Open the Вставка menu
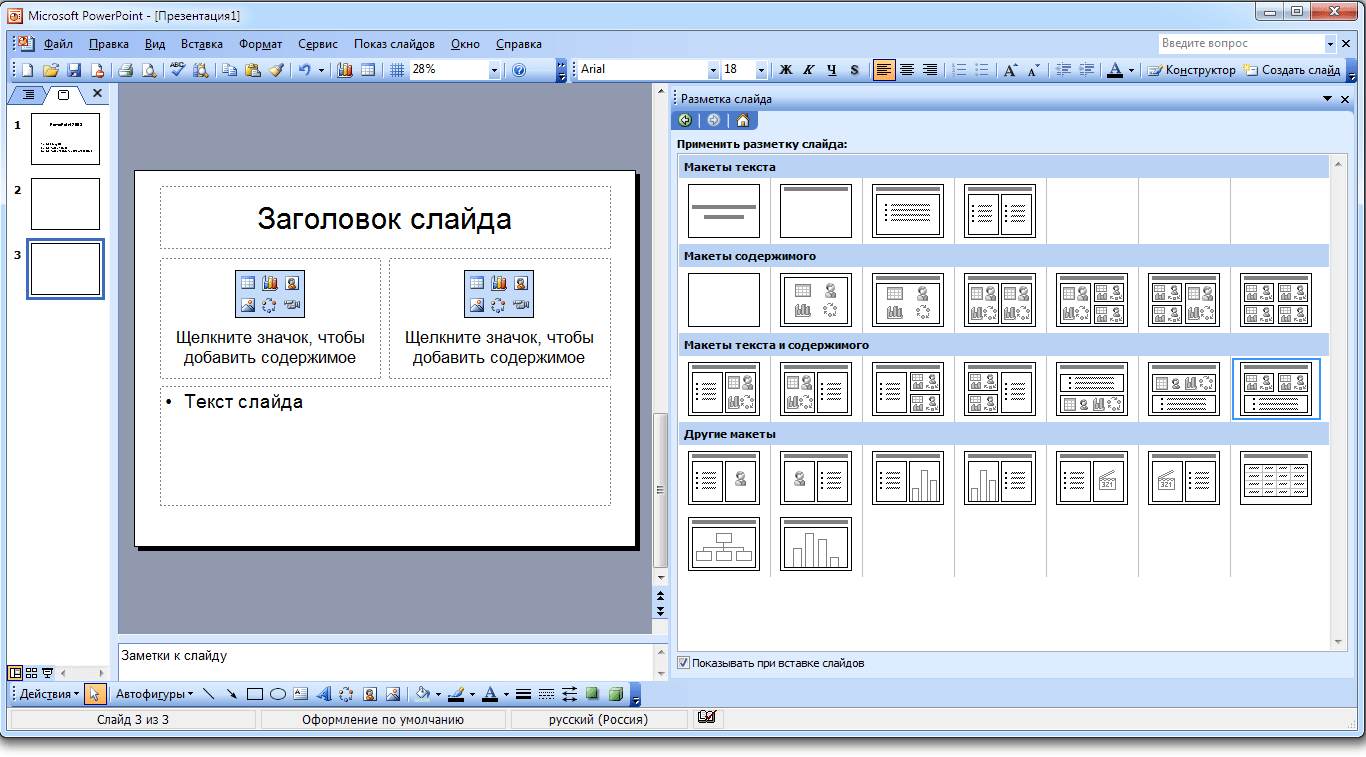 coord(202,44)
